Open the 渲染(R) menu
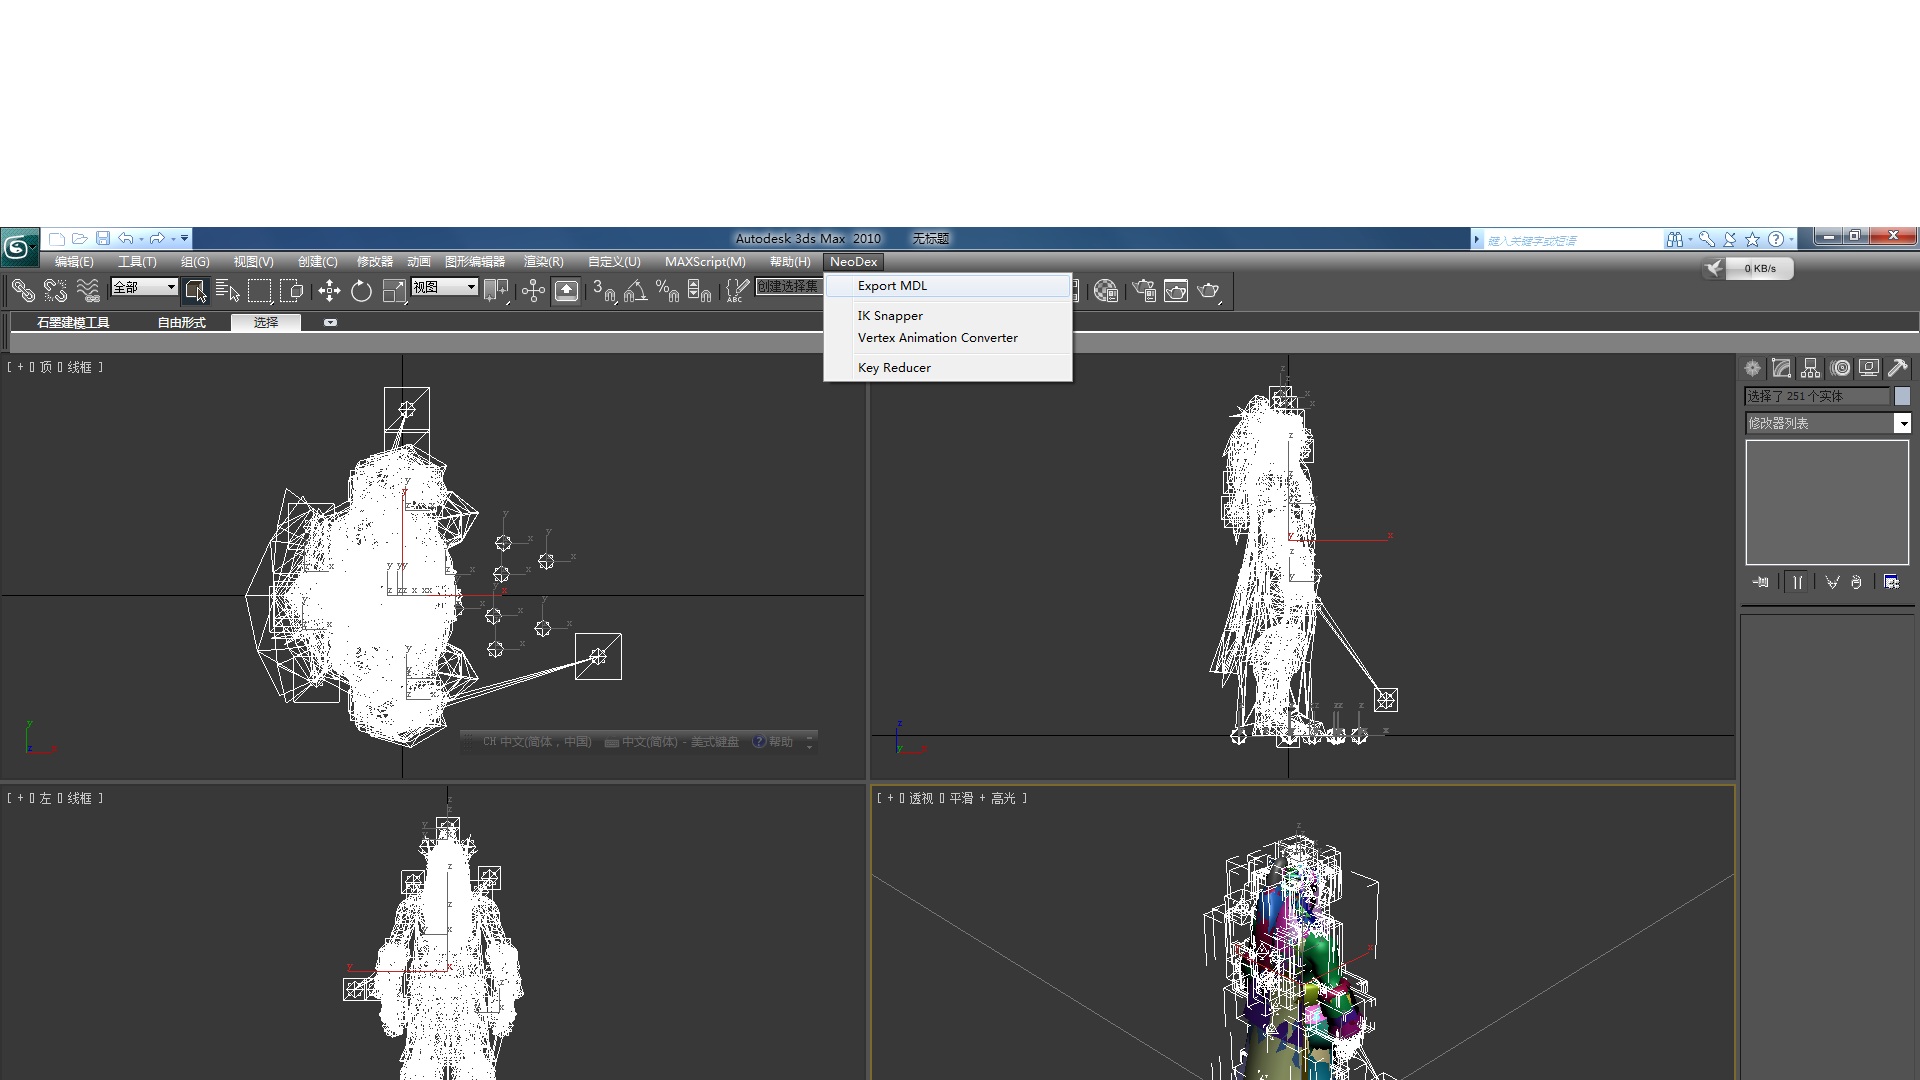This screenshot has height=1080, width=1920. pyautogui.click(x=543, y=262)
